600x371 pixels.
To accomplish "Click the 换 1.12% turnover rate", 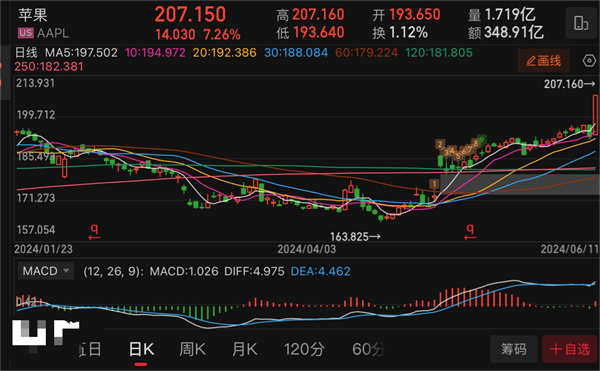I will 400,33.
